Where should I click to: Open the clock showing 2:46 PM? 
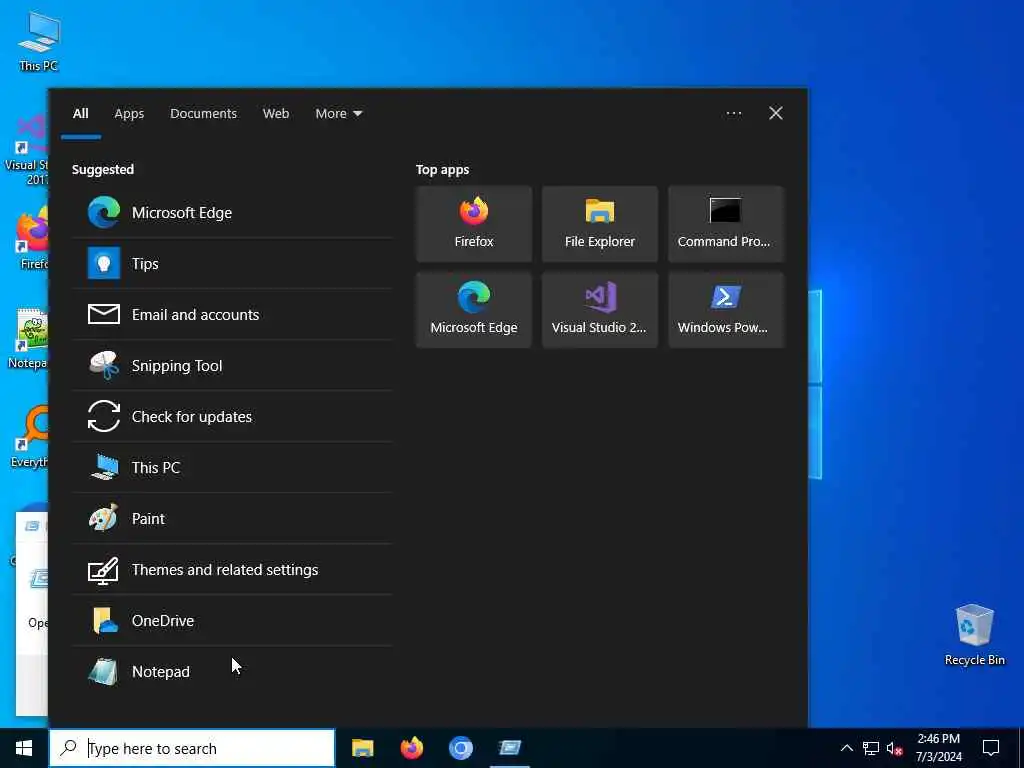tap(938, 748)
